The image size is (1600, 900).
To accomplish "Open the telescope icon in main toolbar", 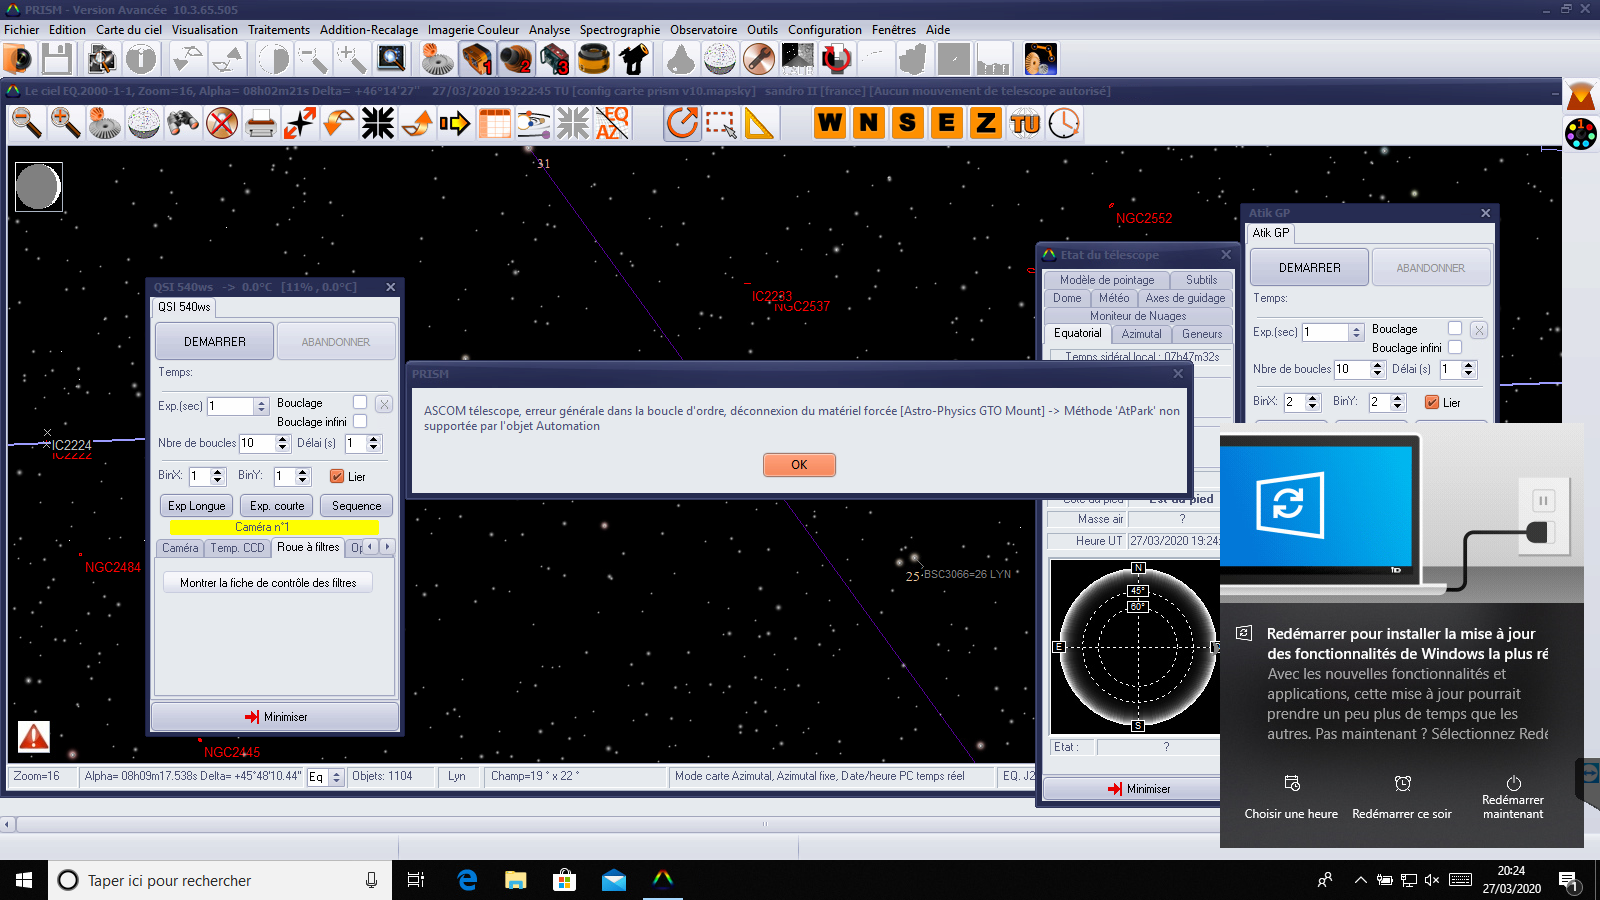I will click(x=633, y=59).
